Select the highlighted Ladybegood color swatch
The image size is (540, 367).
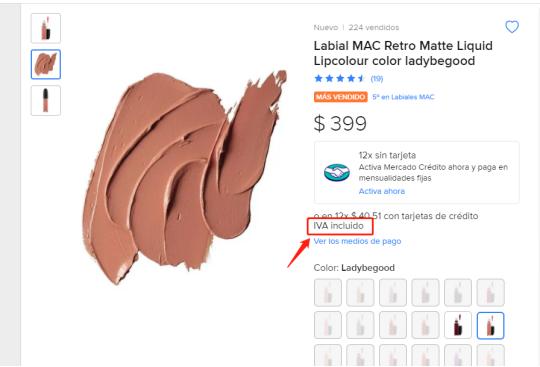tap(490, 325)
